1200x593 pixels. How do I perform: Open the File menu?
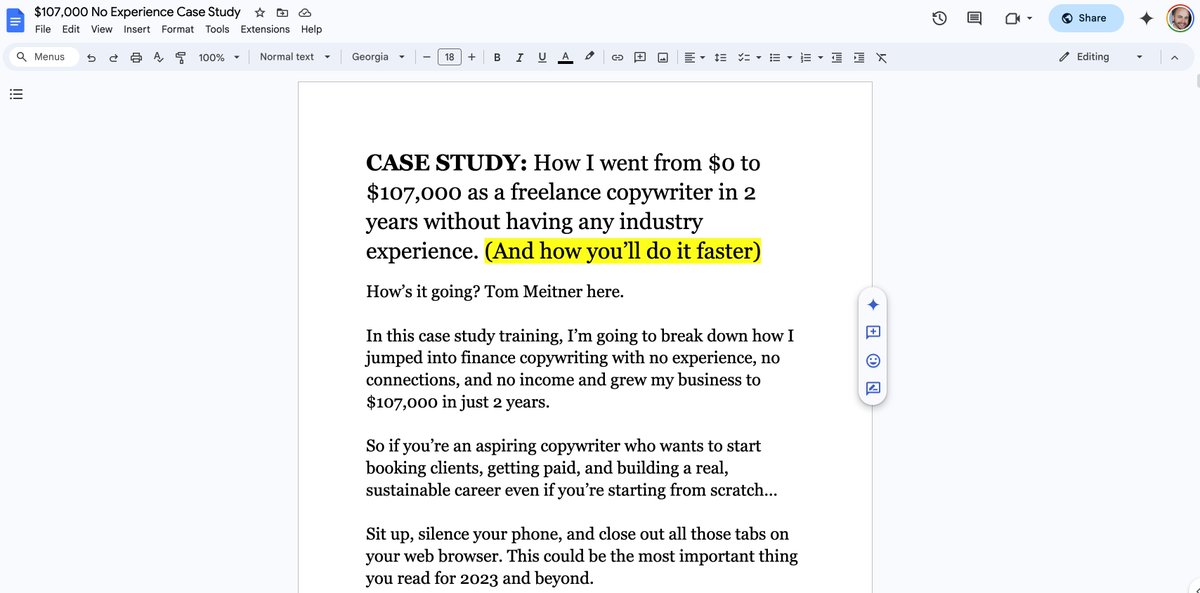pyautogui.click(x=43, y=29)
